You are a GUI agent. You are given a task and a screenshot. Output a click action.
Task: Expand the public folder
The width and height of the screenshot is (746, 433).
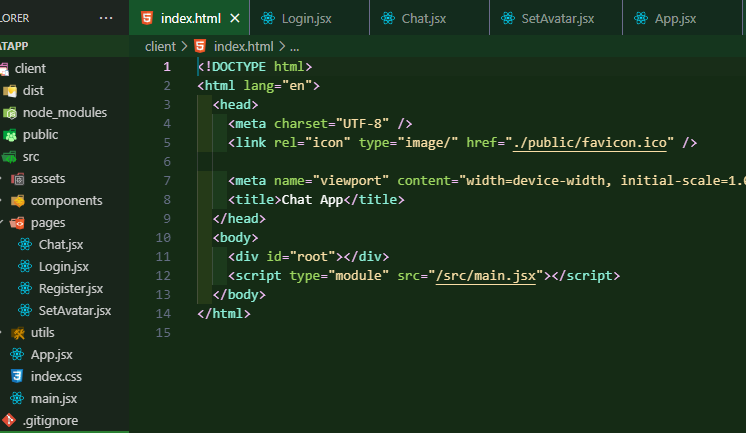[40, 135]
